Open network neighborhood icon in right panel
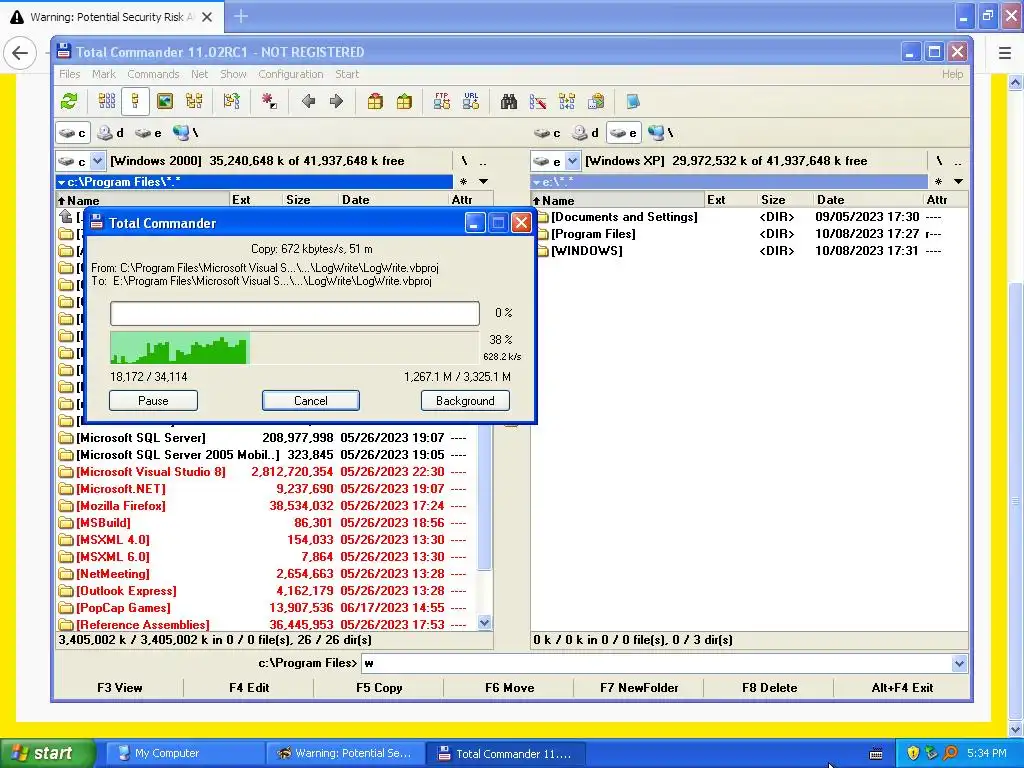The image size is (1024, 768). point(660,133)
